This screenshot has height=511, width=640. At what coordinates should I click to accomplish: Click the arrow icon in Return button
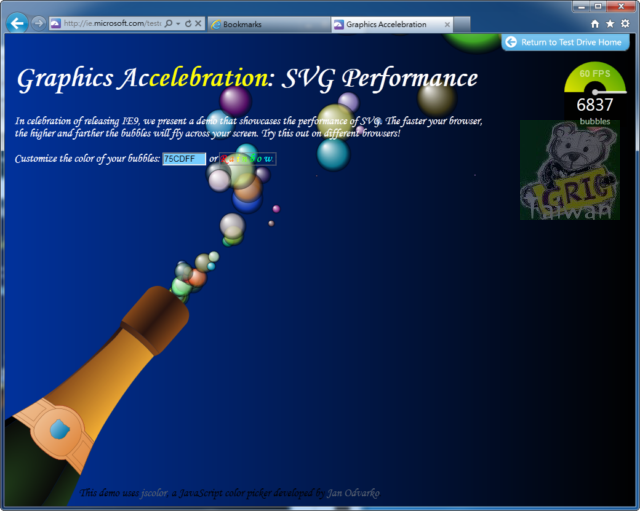tap(511, 42)
